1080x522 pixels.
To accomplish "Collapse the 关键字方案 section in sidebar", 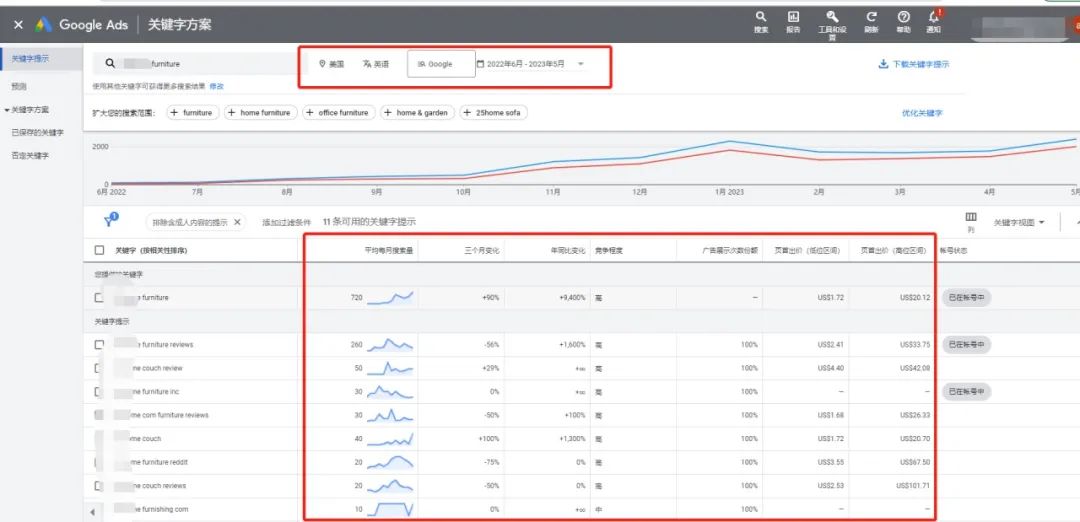I will click(7, 110).
